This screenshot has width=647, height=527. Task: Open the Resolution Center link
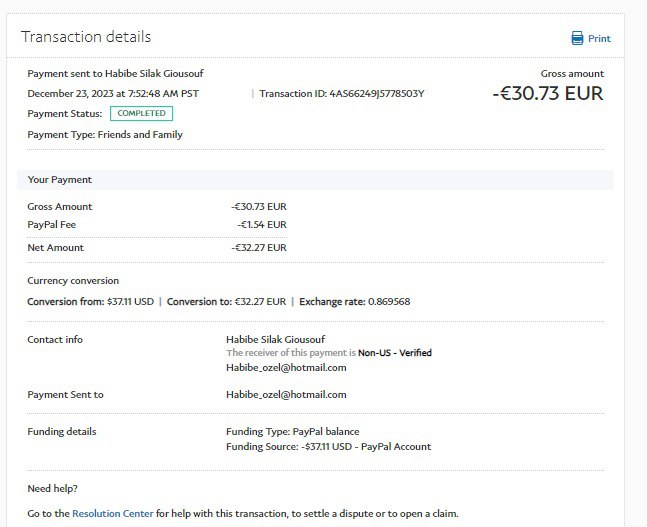pyautogui.click(x=112, y=513)
